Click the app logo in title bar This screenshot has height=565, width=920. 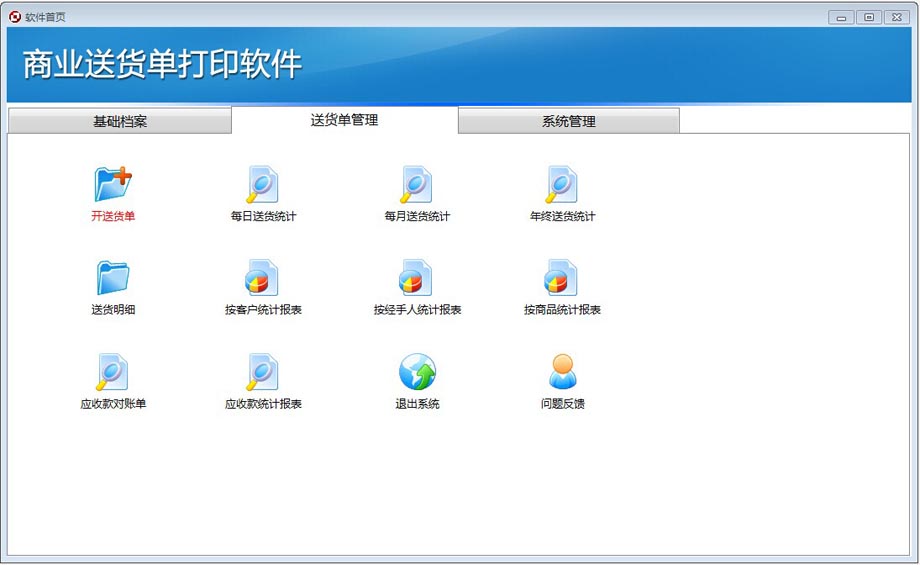tap(15, 17)
